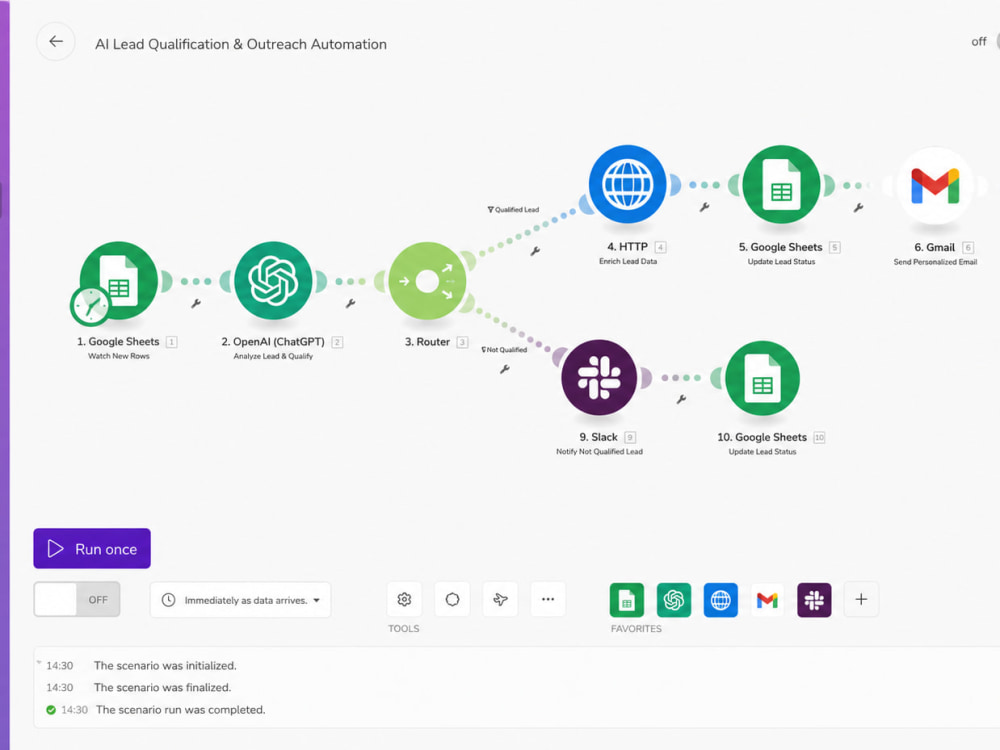Click module number badge 3 beside Router
Viewport: 1000px width, 750px height.
tap(462, 342)
